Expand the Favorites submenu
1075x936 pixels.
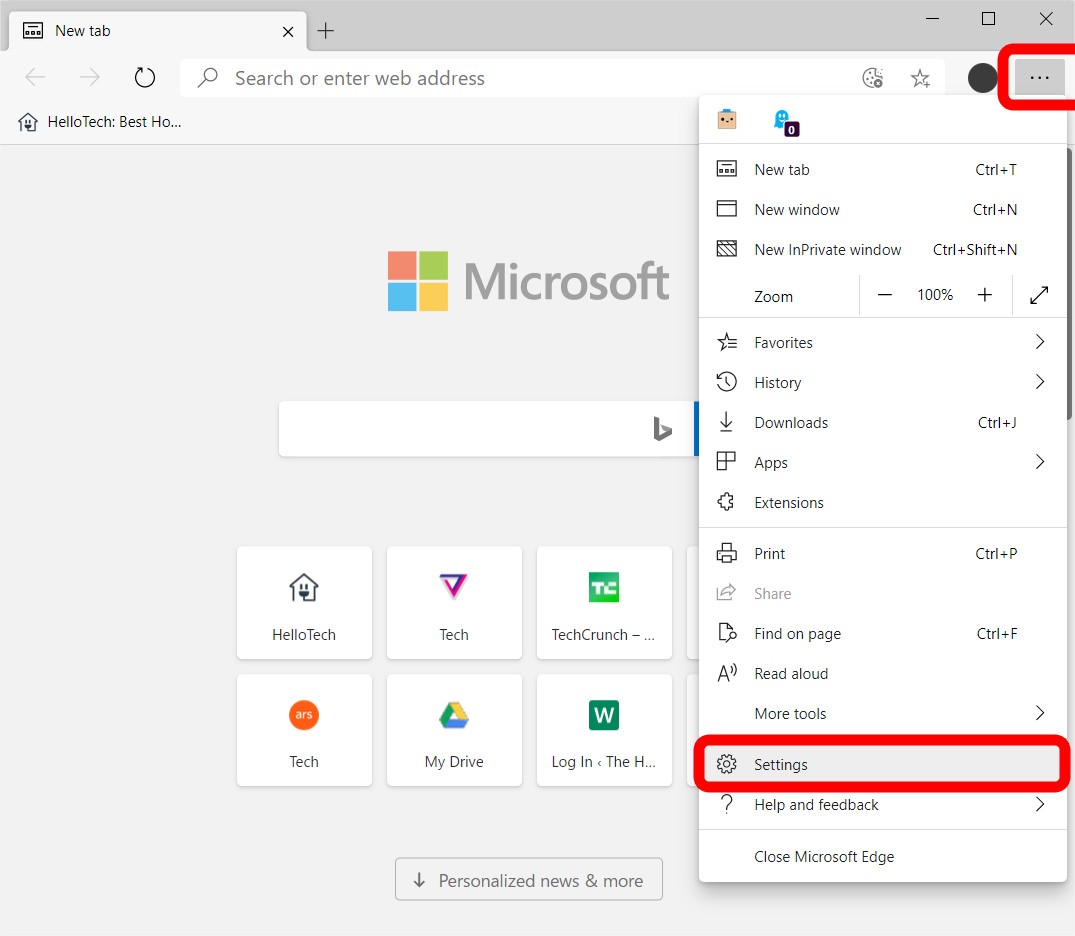coord(1039,343)
